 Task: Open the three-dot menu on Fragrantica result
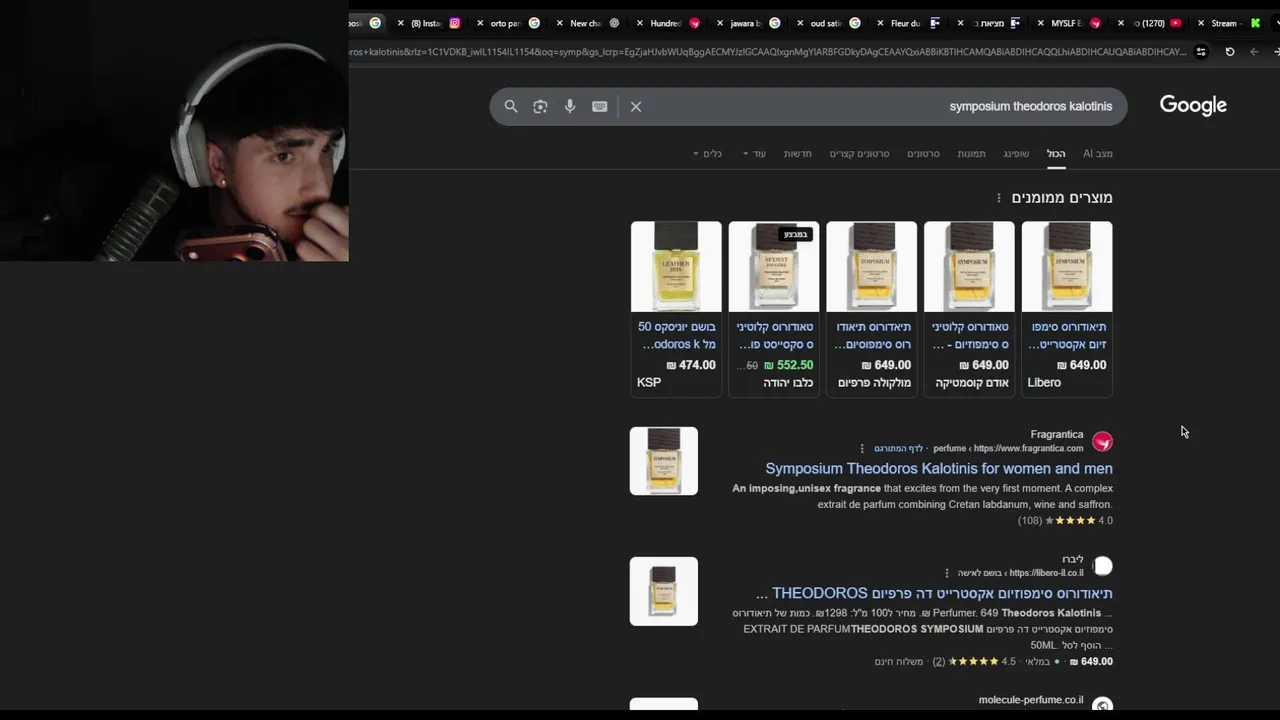[x=862, y=448]
